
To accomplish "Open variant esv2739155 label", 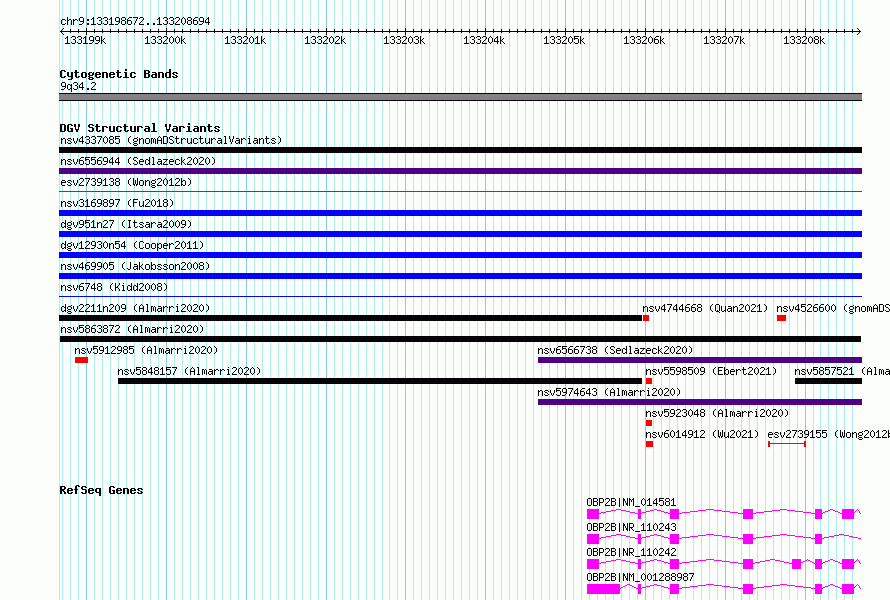I will click(828, 434).
